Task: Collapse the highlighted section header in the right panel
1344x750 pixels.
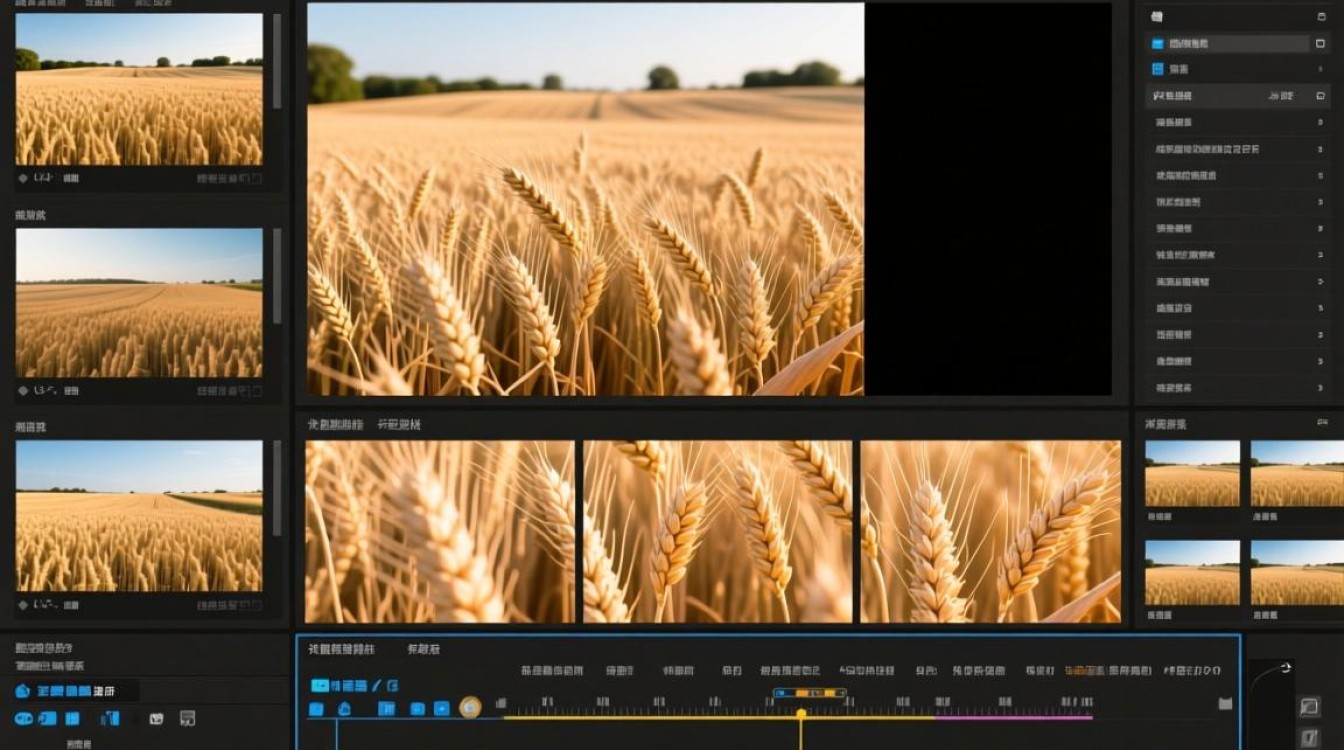Action: point(1237,96)
